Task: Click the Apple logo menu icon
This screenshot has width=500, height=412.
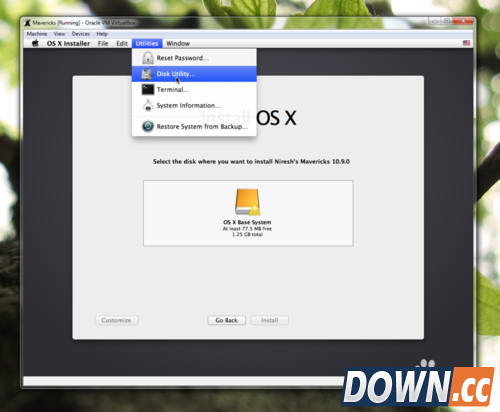Action: pos(35,43)
